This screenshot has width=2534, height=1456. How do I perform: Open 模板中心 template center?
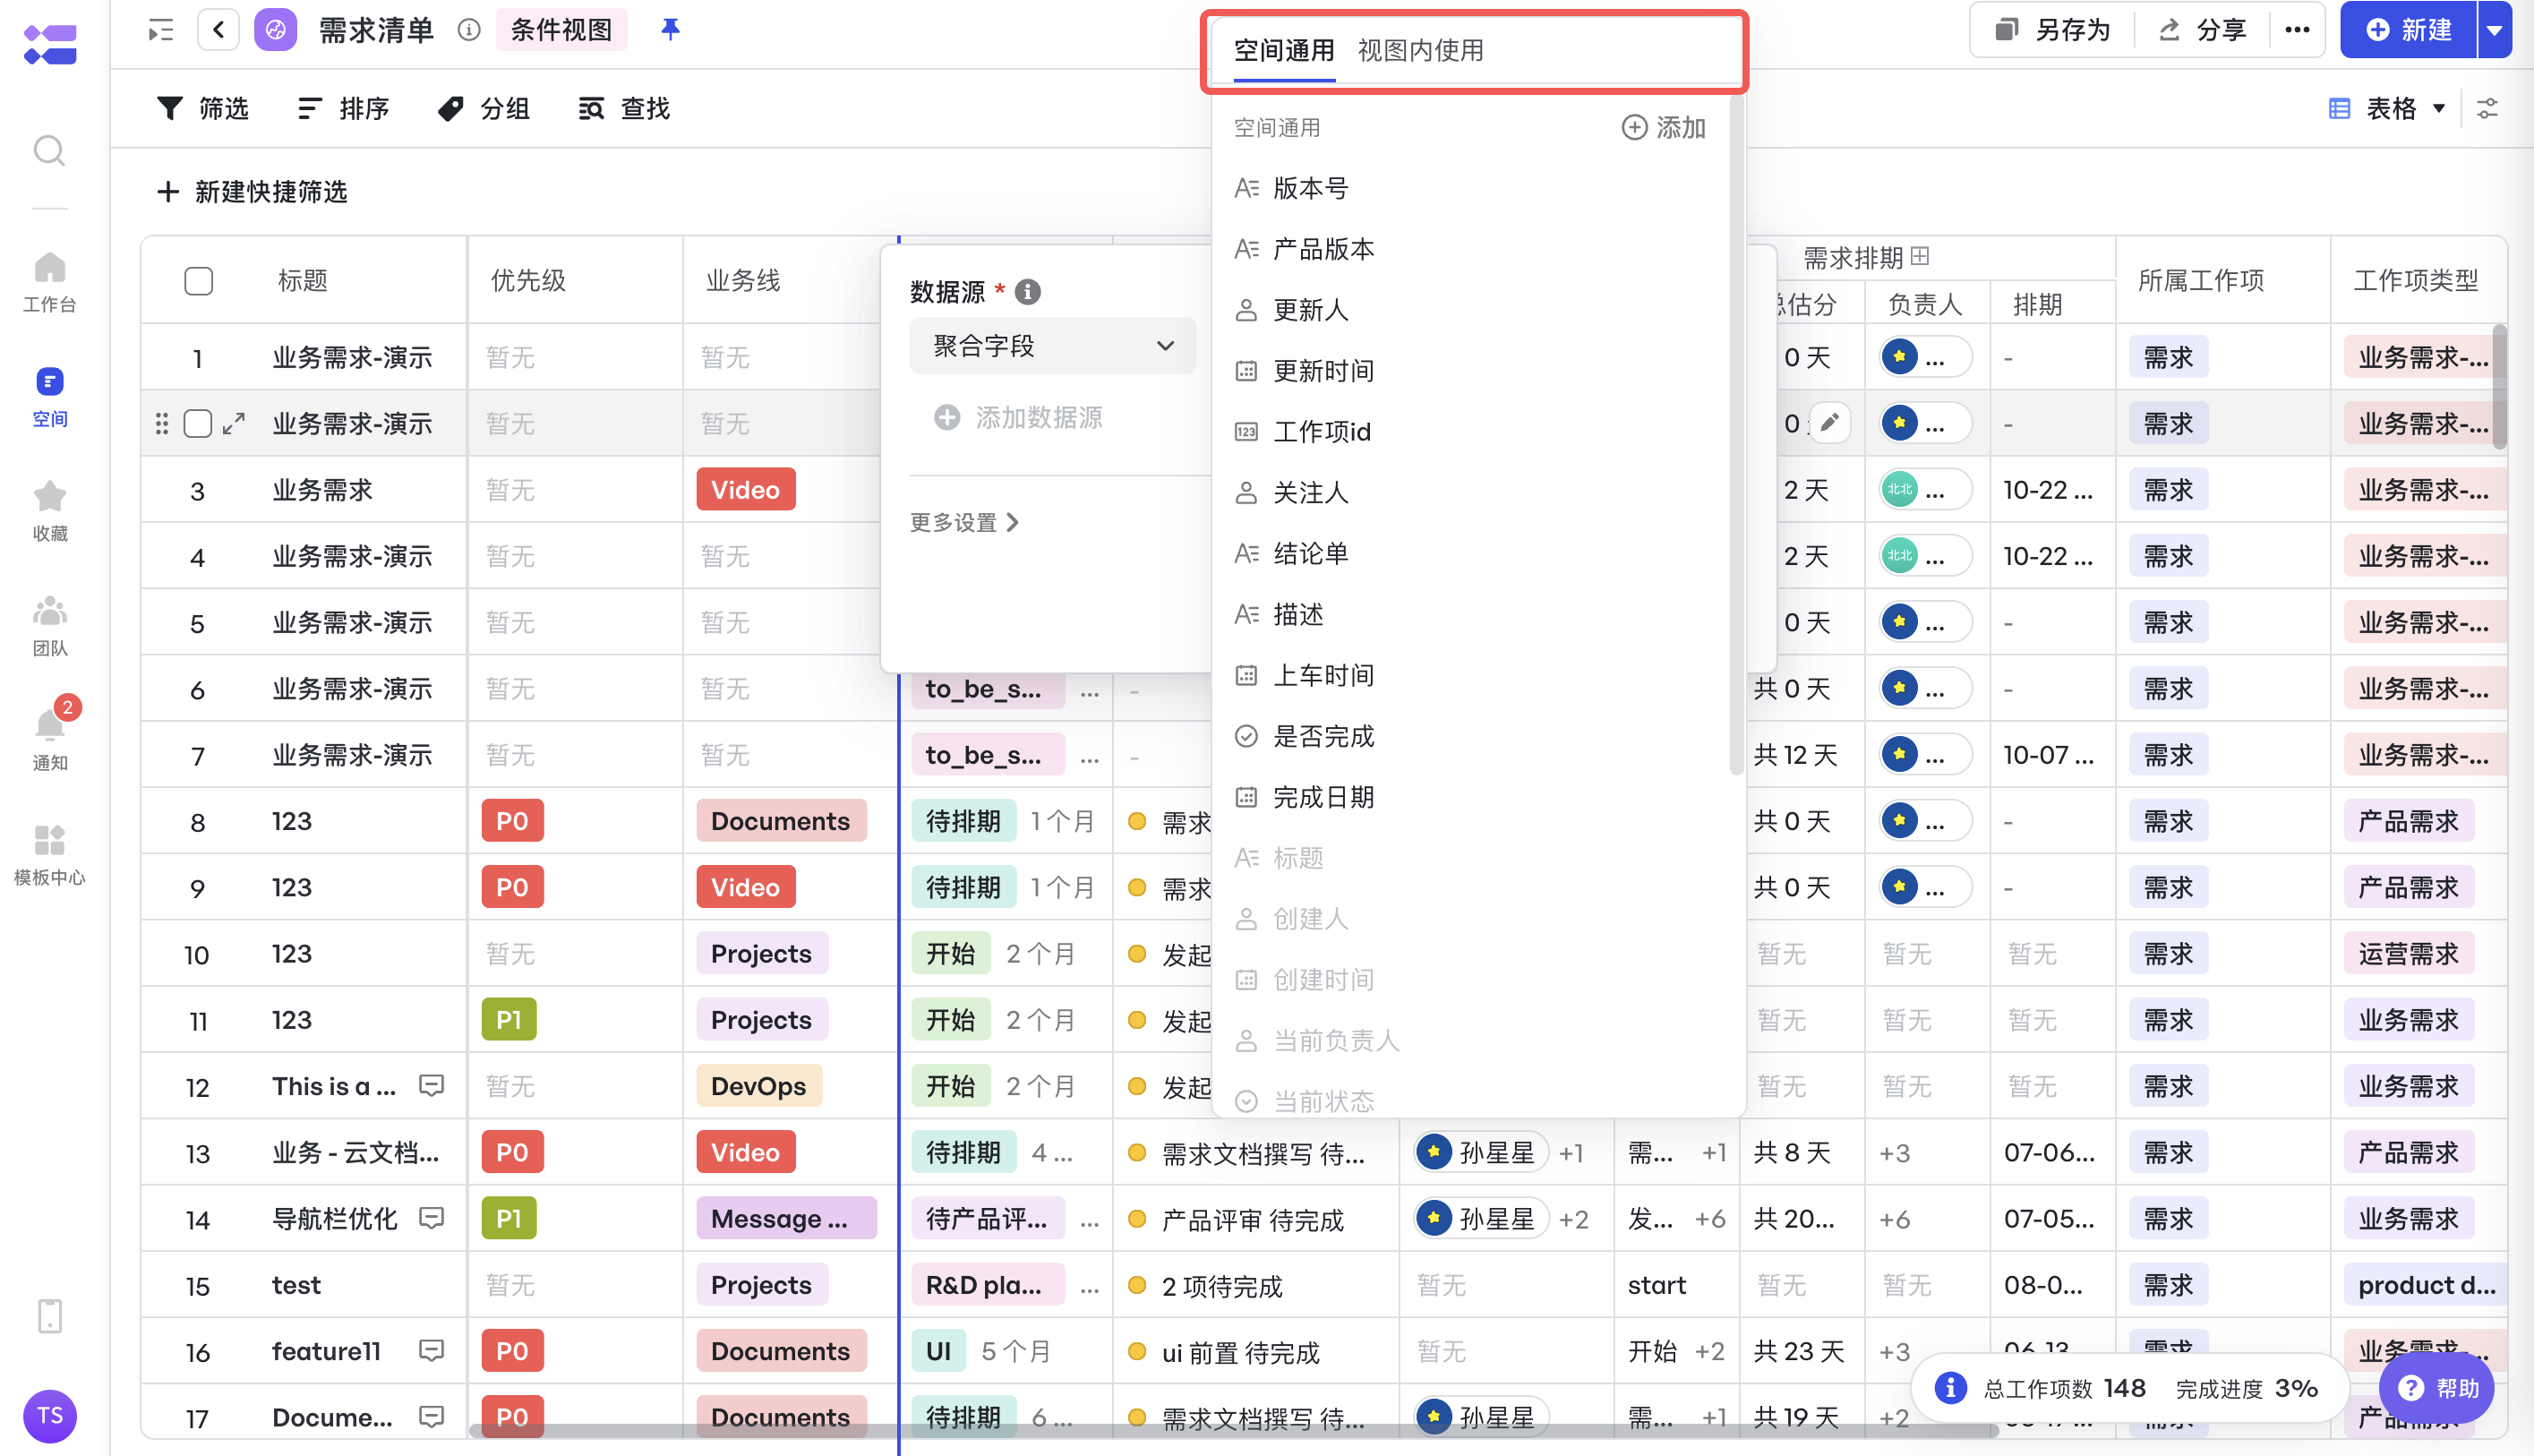pos(49,855)
